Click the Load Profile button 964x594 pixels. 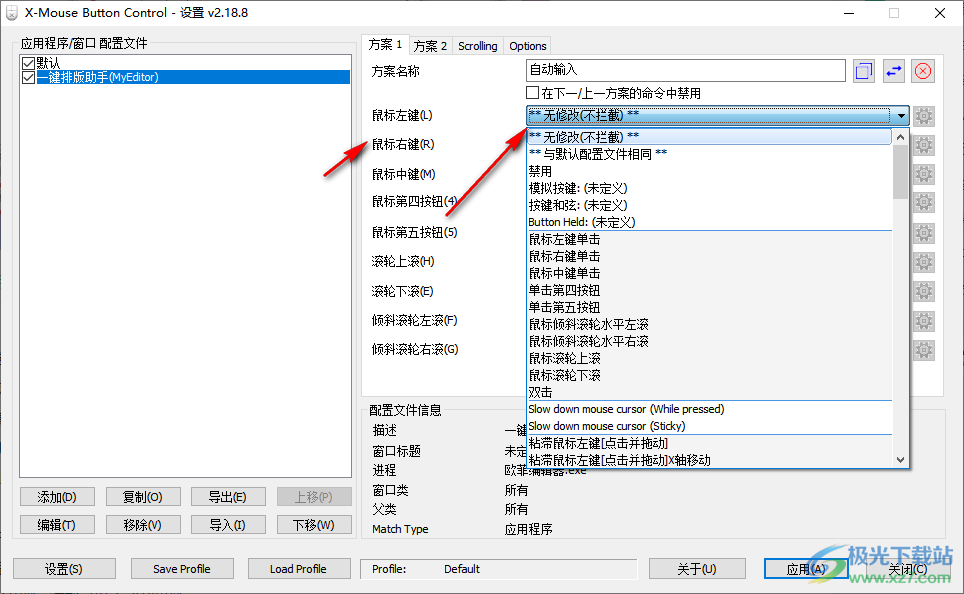tap(299, 569)
